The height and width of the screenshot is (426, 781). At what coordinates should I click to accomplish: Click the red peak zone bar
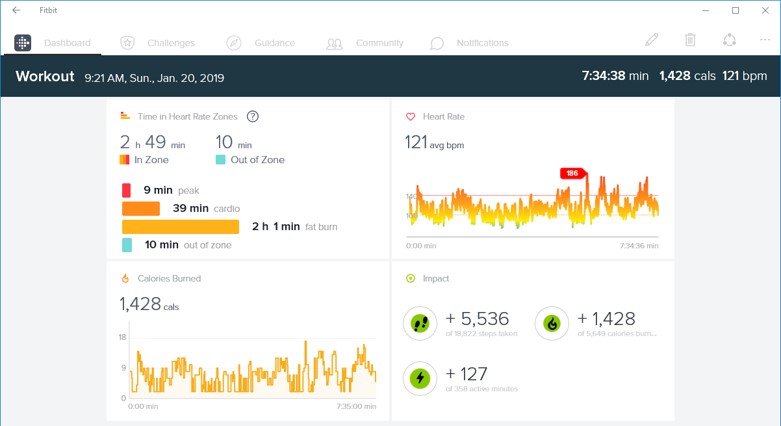coord(126,190)
